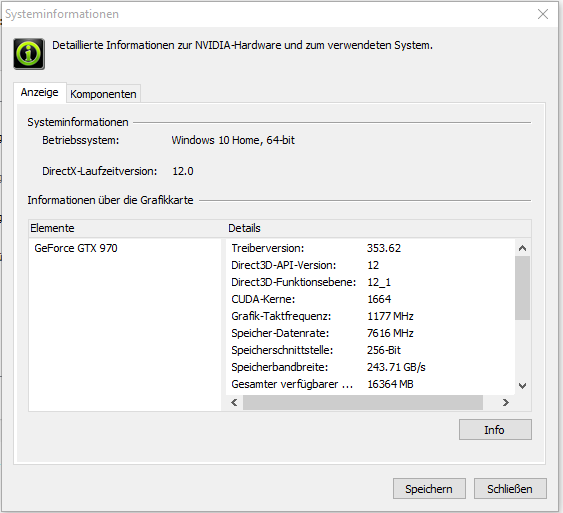Select the Anzeige tab
This screenshot has height=513, width=563.
pyautogui.click(x=39, y=93)
